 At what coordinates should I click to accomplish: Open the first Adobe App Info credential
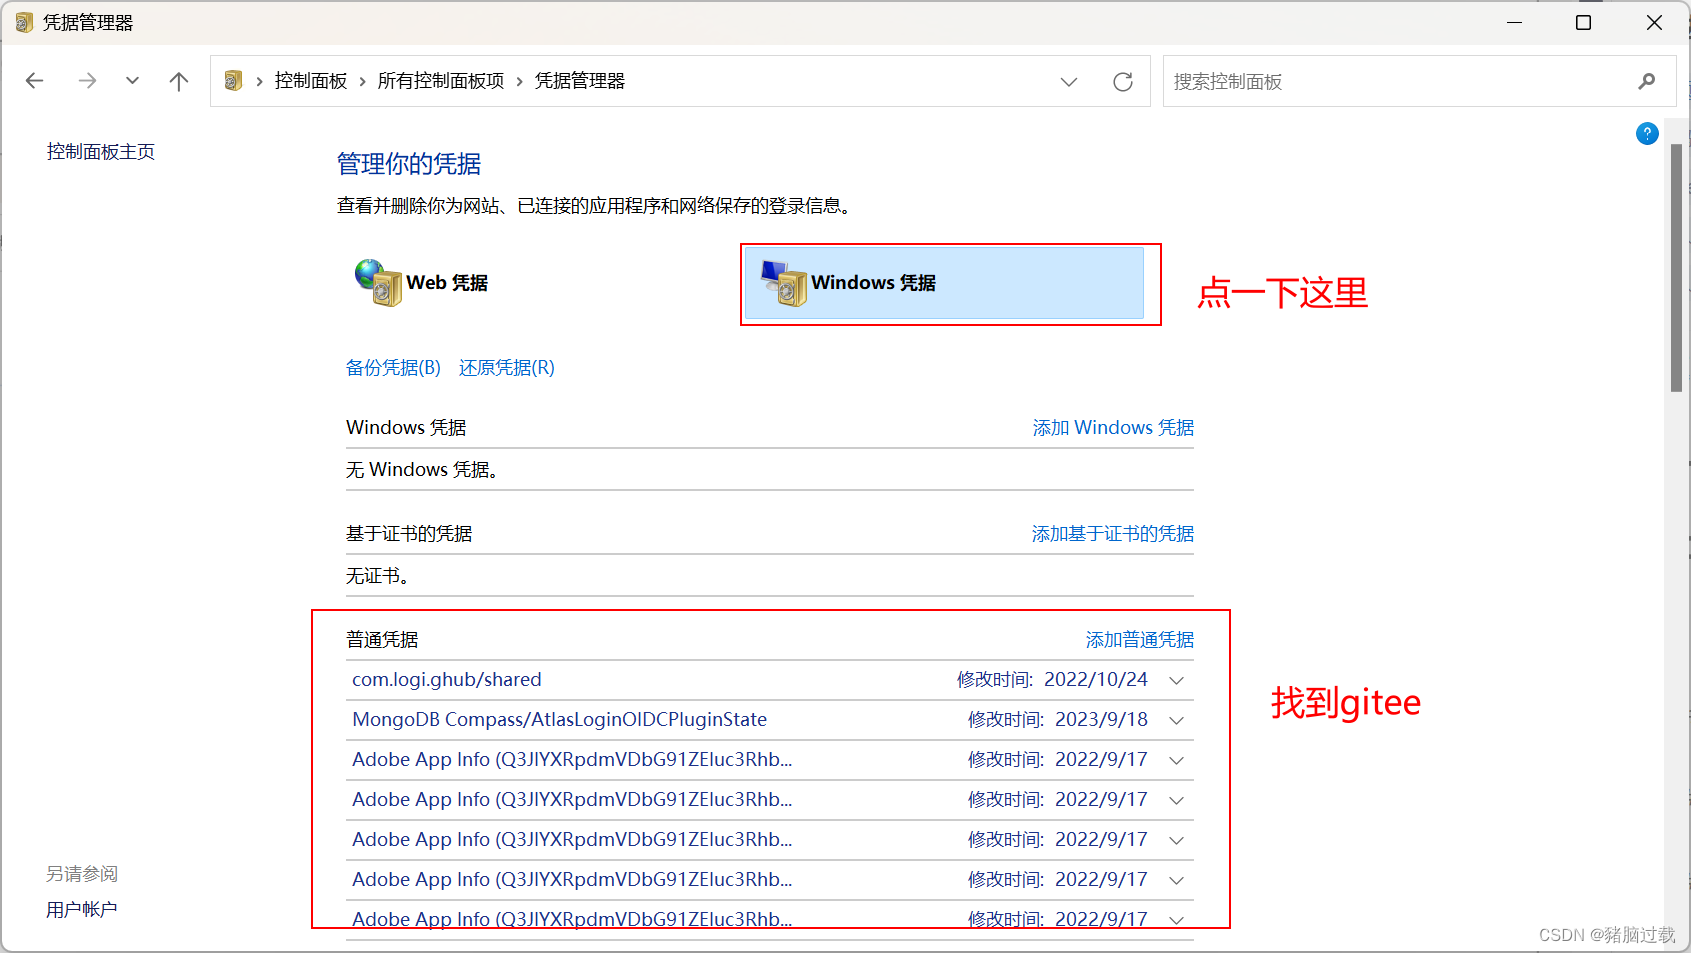(x=572, y=759)
